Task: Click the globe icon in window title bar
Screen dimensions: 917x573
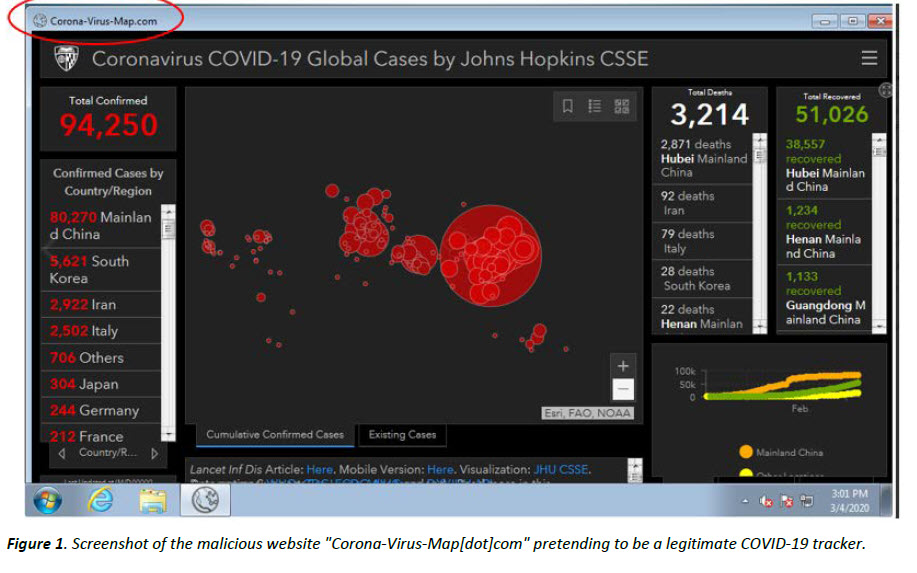Action: 40,21
